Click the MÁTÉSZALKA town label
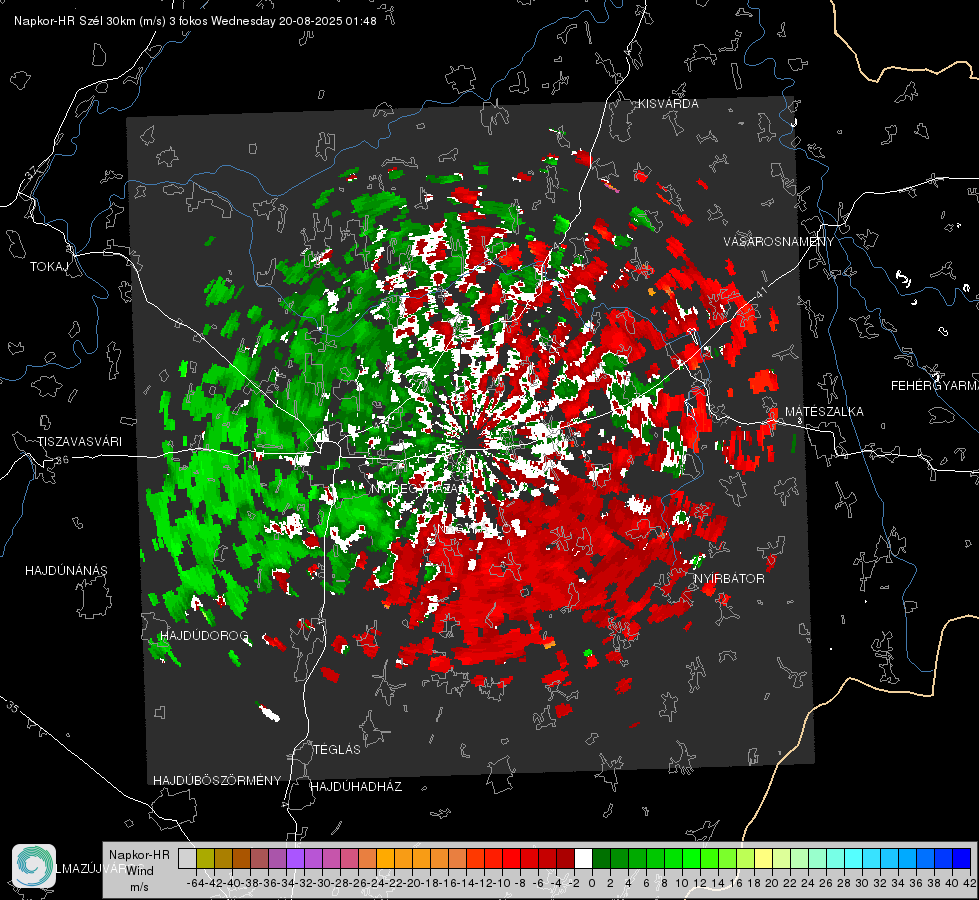Image resolution: width=979 pixels, height=900 pixels. tap(824, 412)
